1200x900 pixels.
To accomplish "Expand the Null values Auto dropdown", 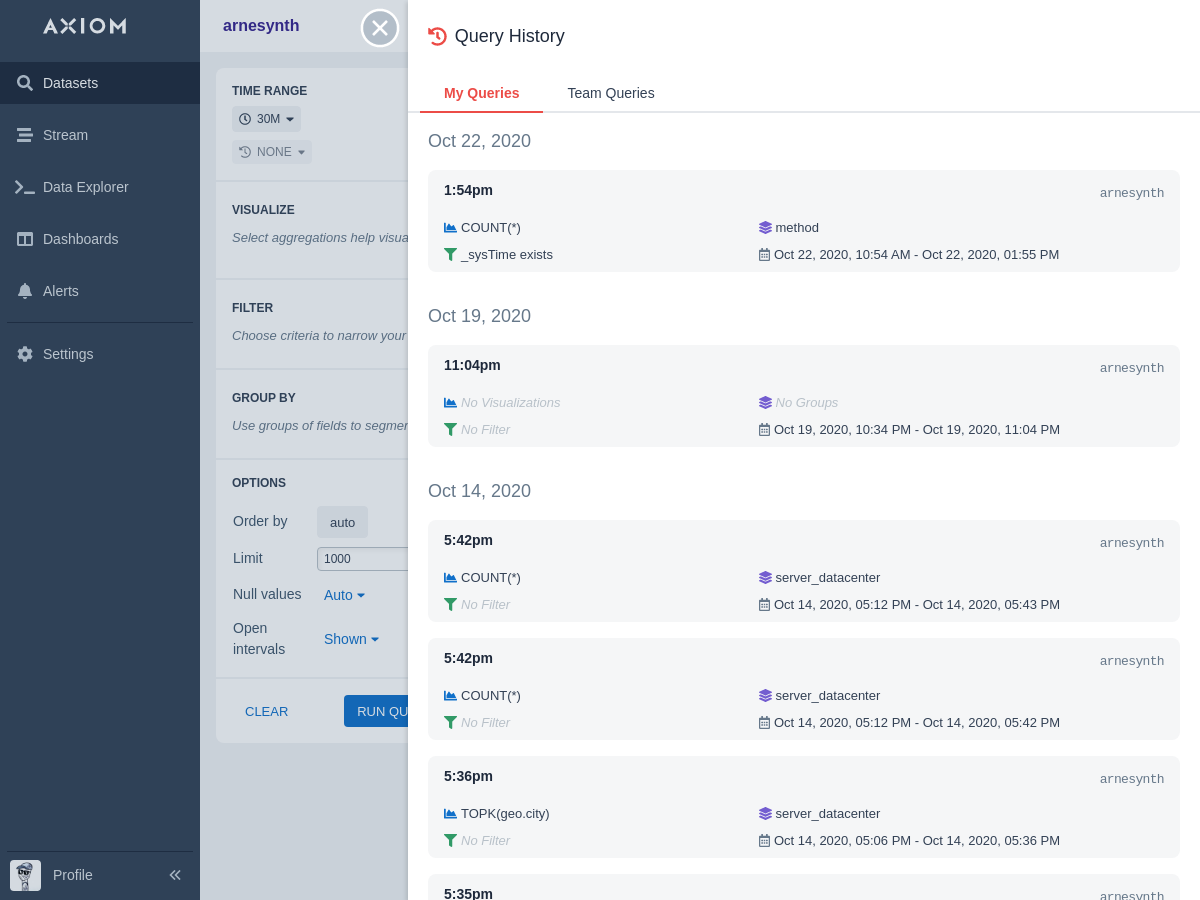I will 344,595.
